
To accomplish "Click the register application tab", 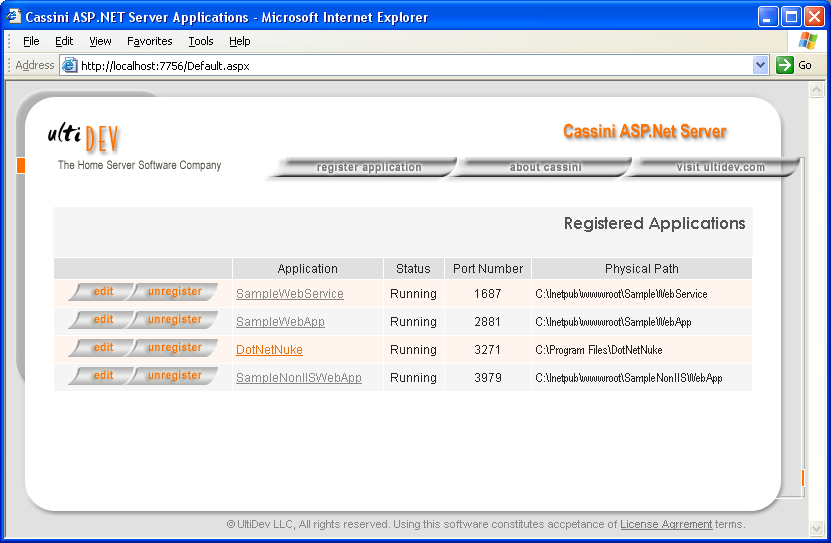I will (369, 167).
